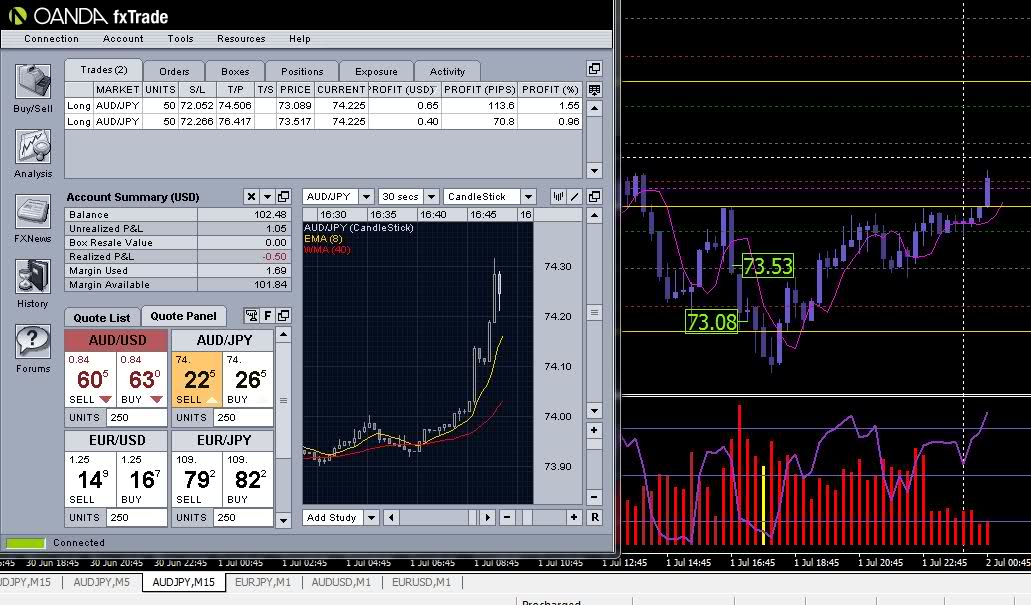Image resolution: width=1031 pixels, height=605 pixels.
Task: Select the Quote List tab
Action: pyautogui.click(x=102, y=318)
